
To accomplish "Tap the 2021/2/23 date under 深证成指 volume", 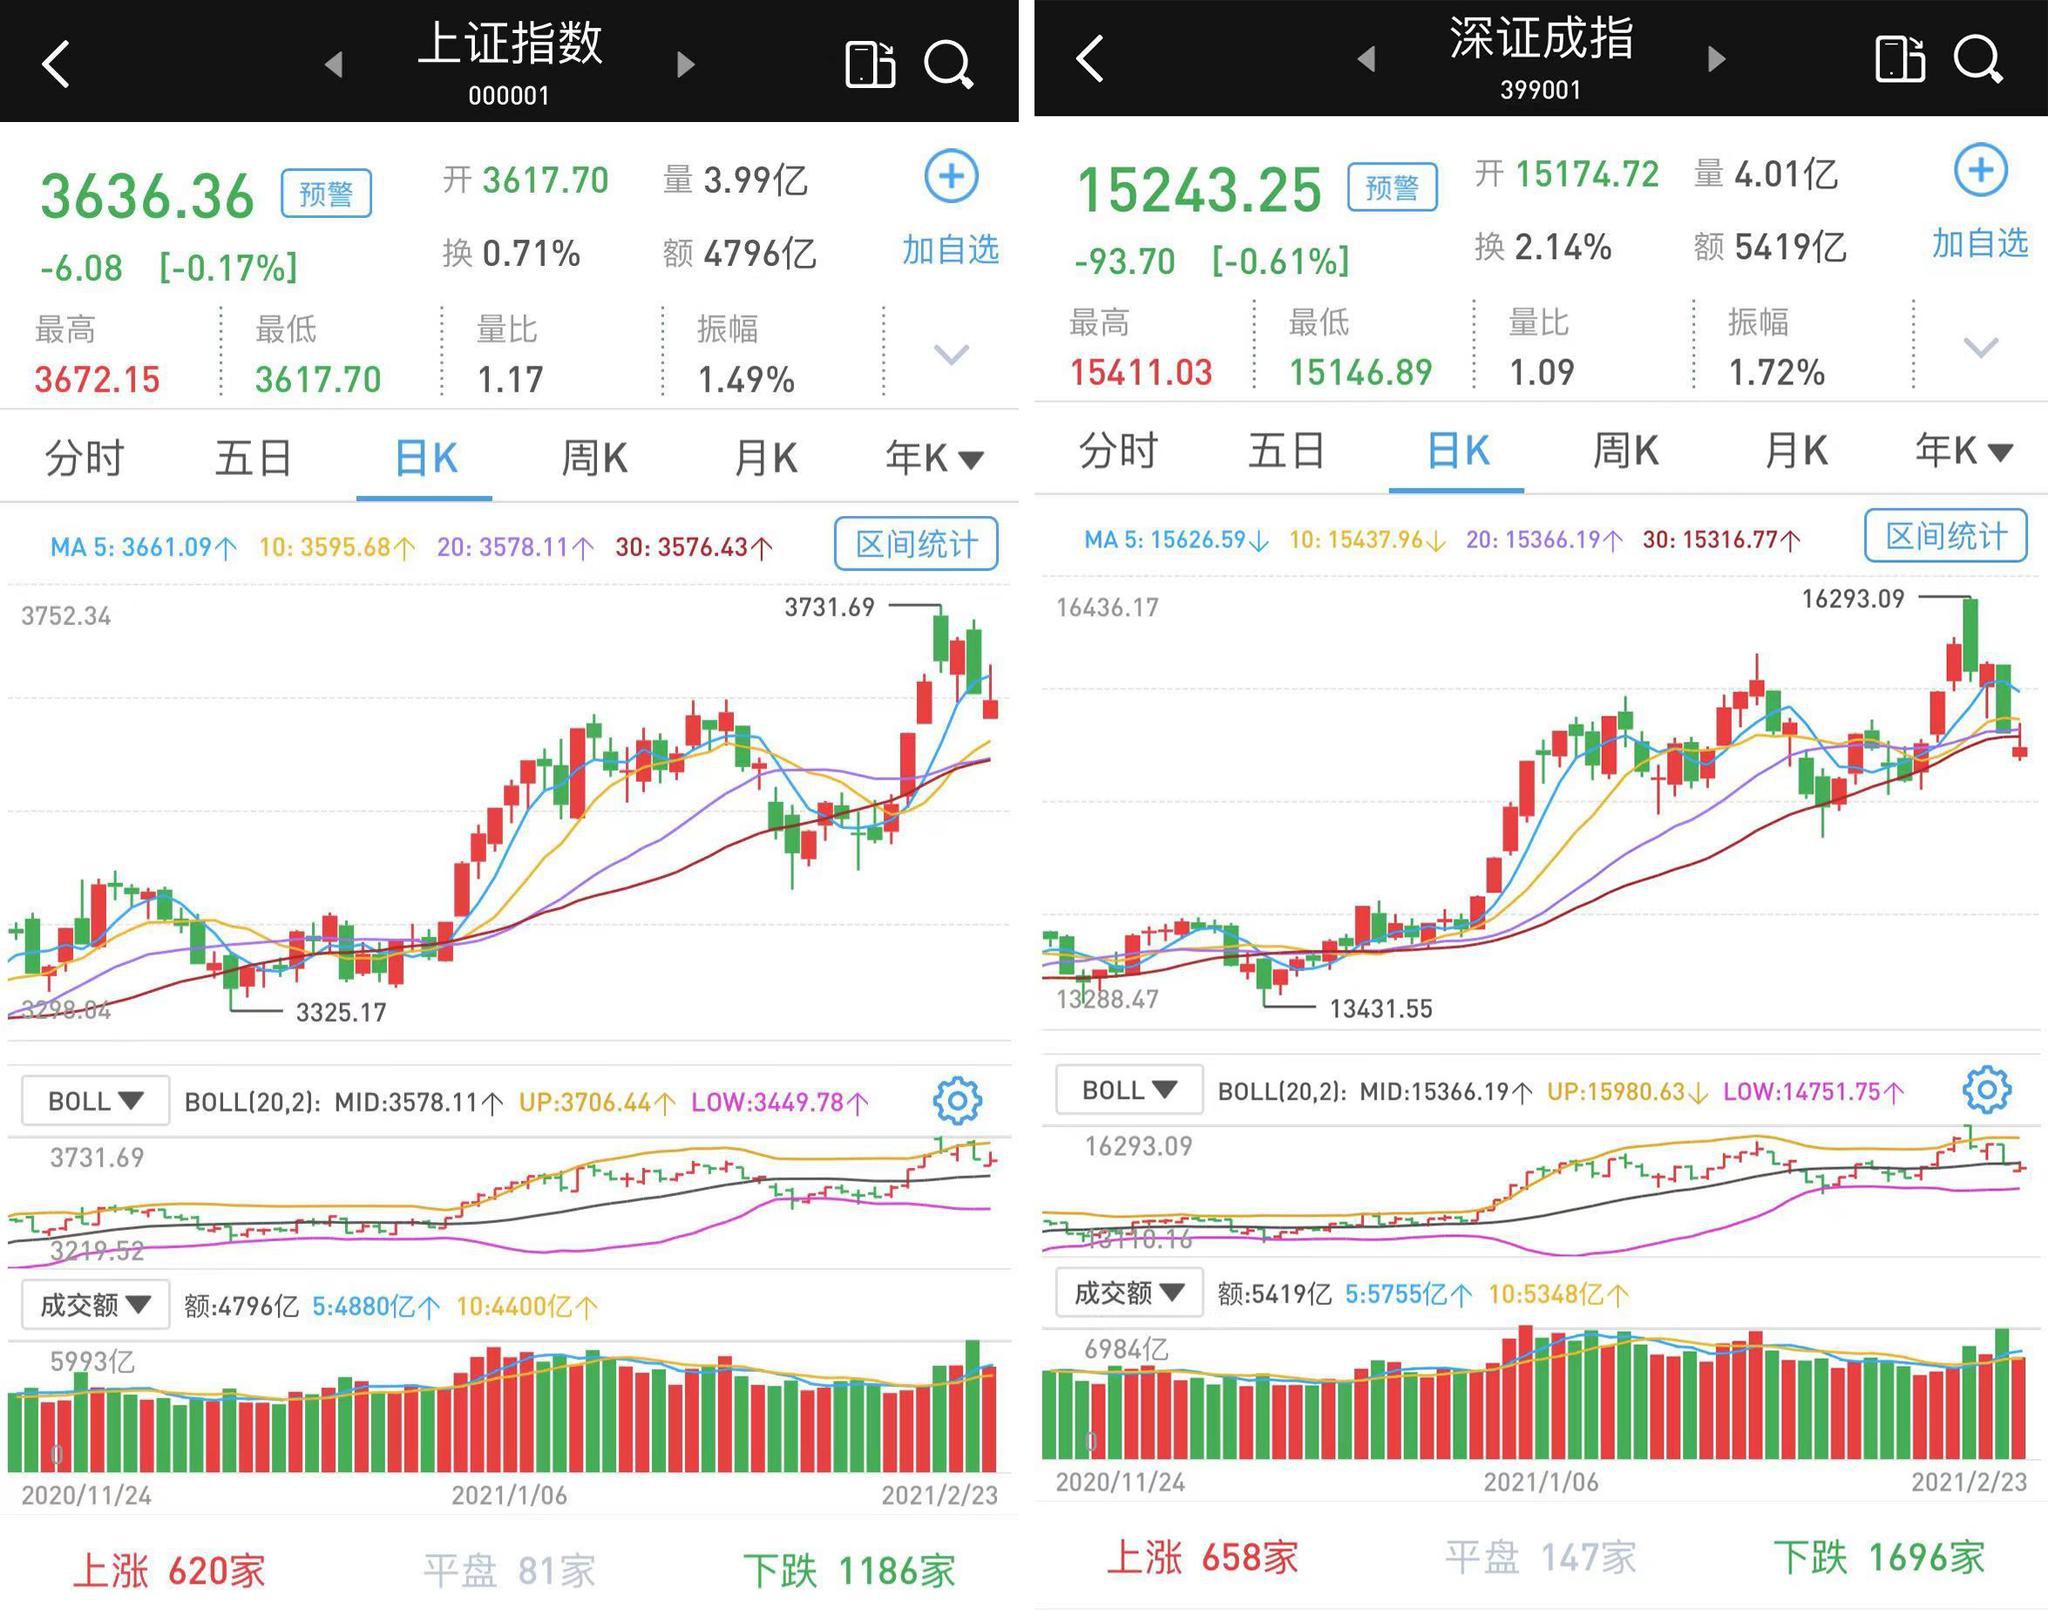I will tap(1969, 1482).
